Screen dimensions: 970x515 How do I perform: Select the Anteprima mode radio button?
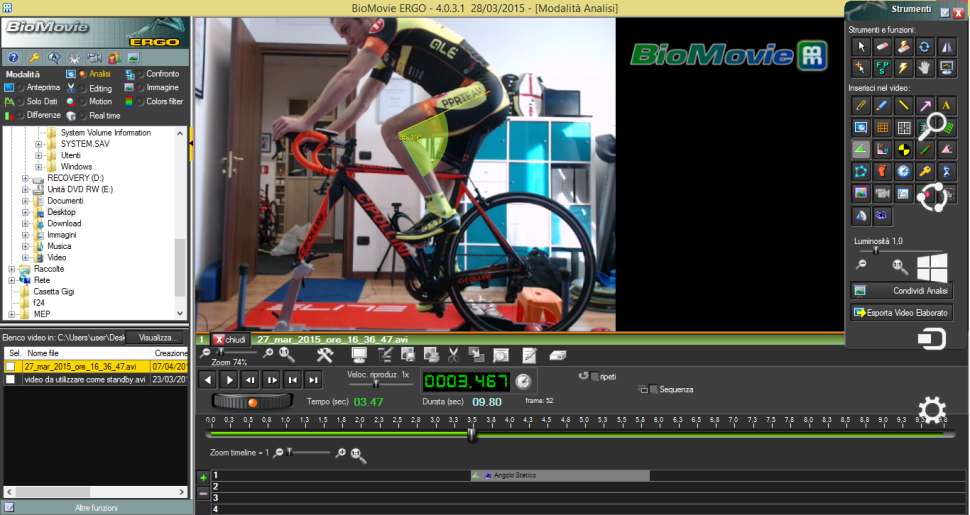coord(20,88)
